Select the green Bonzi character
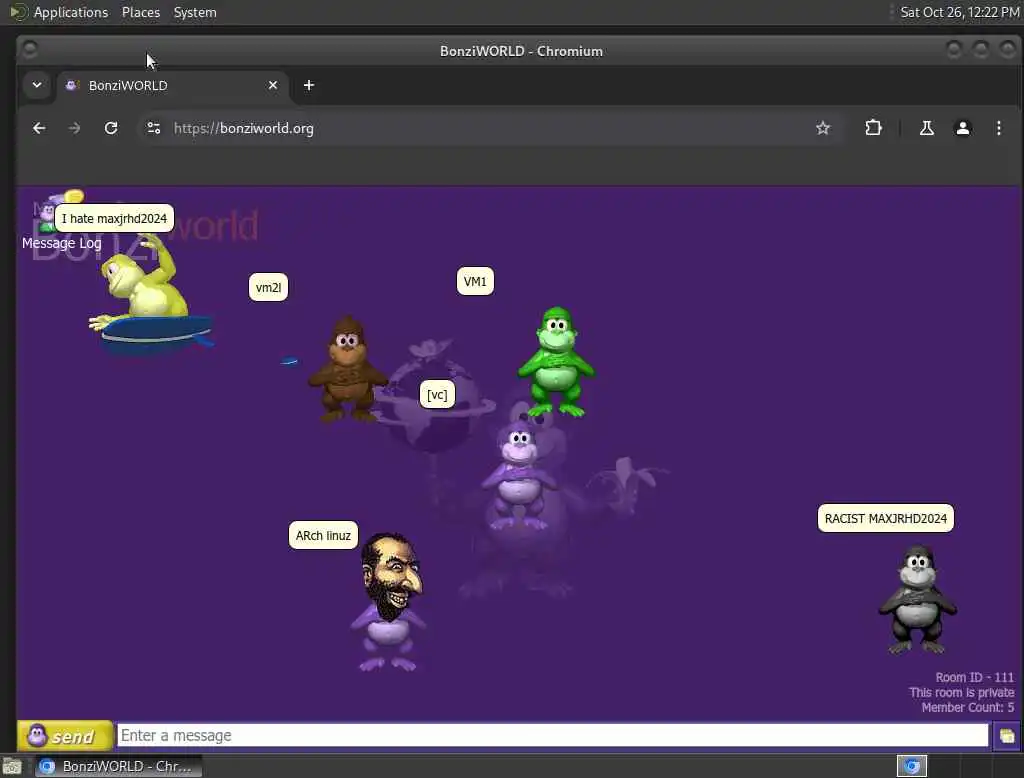Viewport: 1024px width, 778px height. [x=556, y=362]
